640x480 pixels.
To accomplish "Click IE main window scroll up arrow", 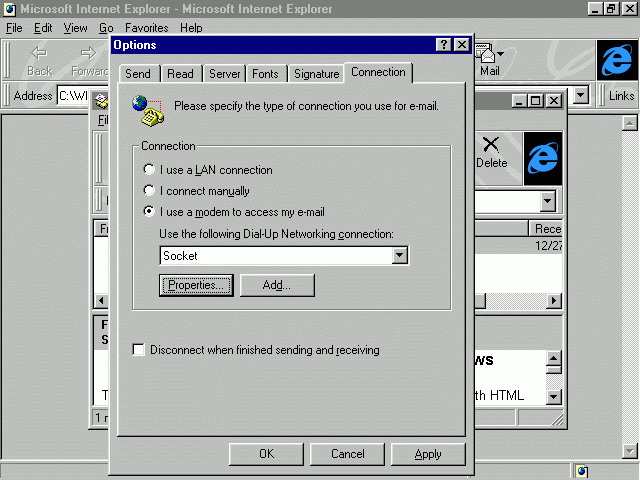I will click(630, 123).
